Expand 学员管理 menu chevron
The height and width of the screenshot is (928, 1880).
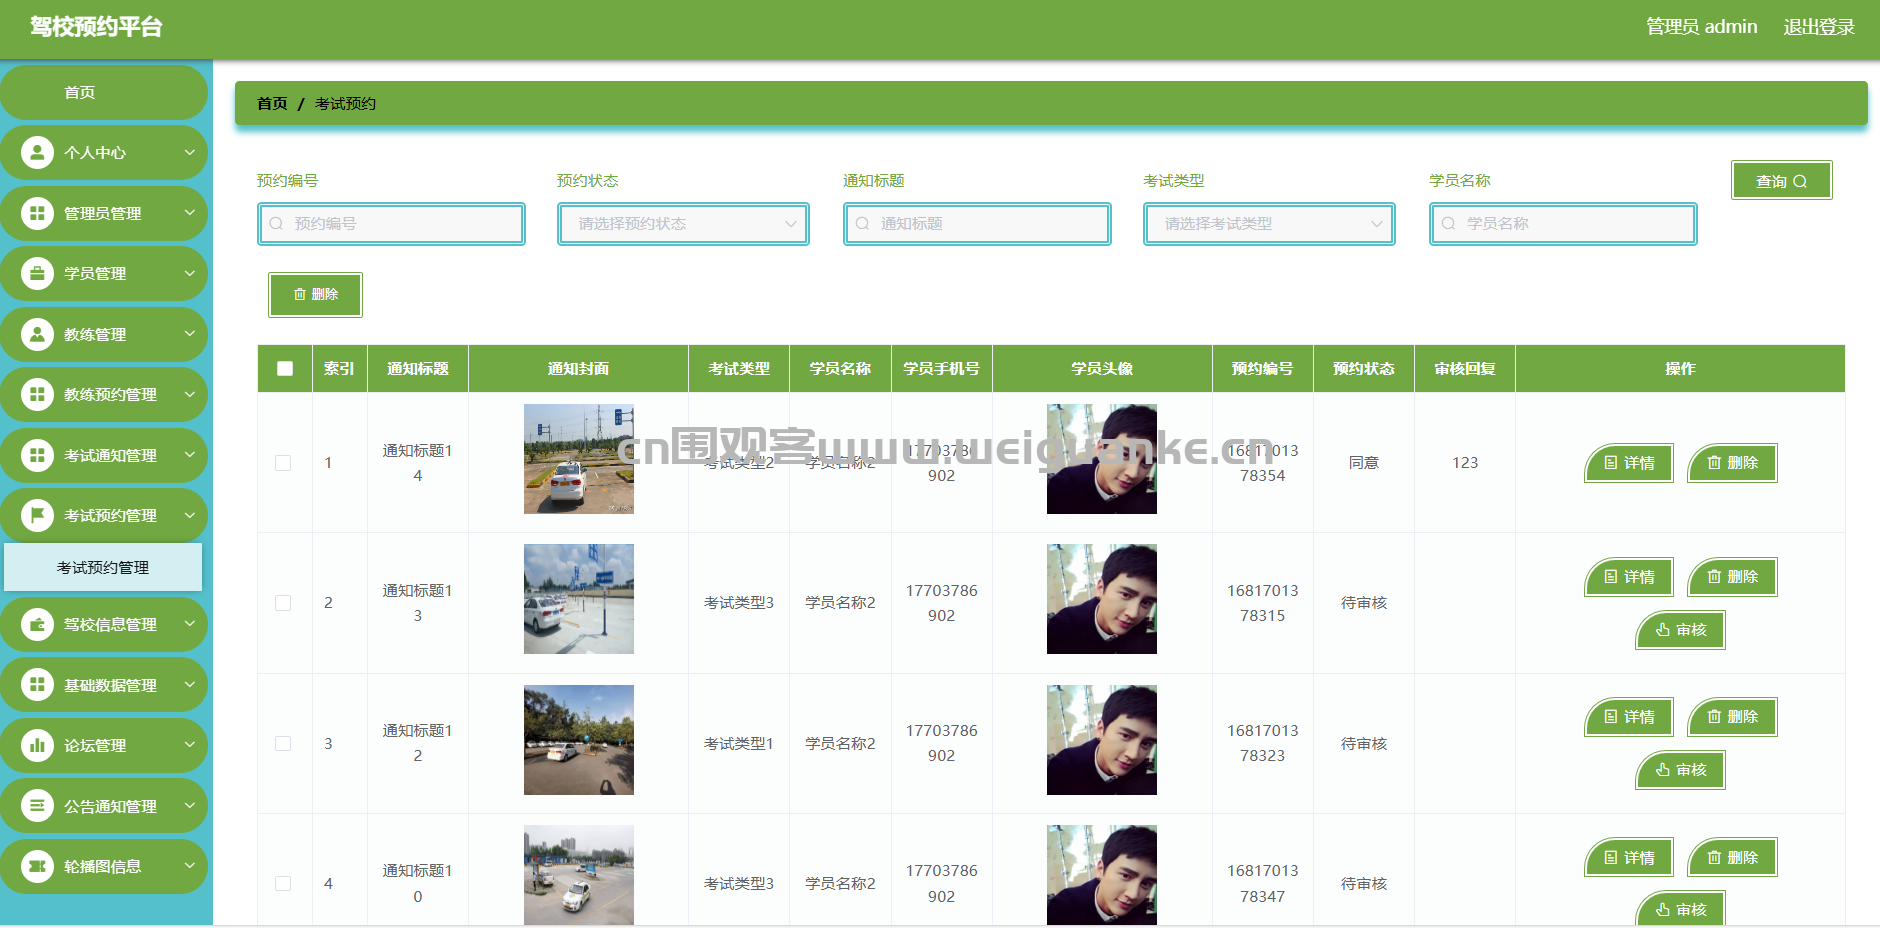click(x=190, y=273)
